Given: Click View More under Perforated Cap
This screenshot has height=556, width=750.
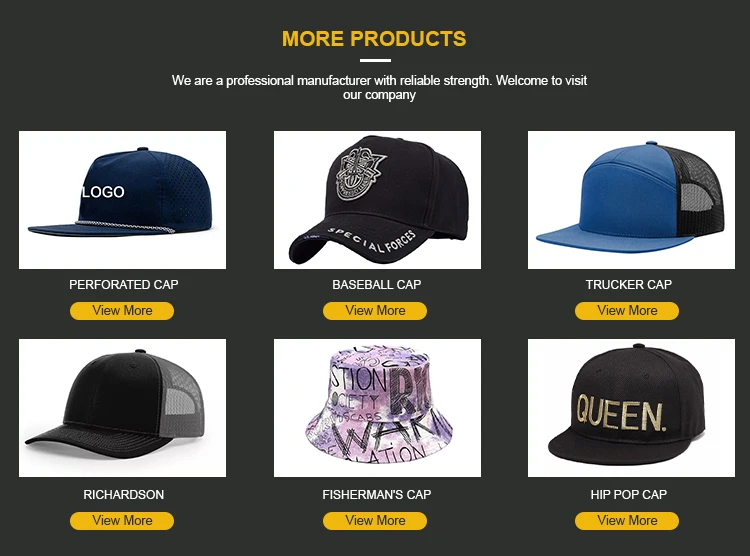Looking at the screenshot, I should coord(122,311).
